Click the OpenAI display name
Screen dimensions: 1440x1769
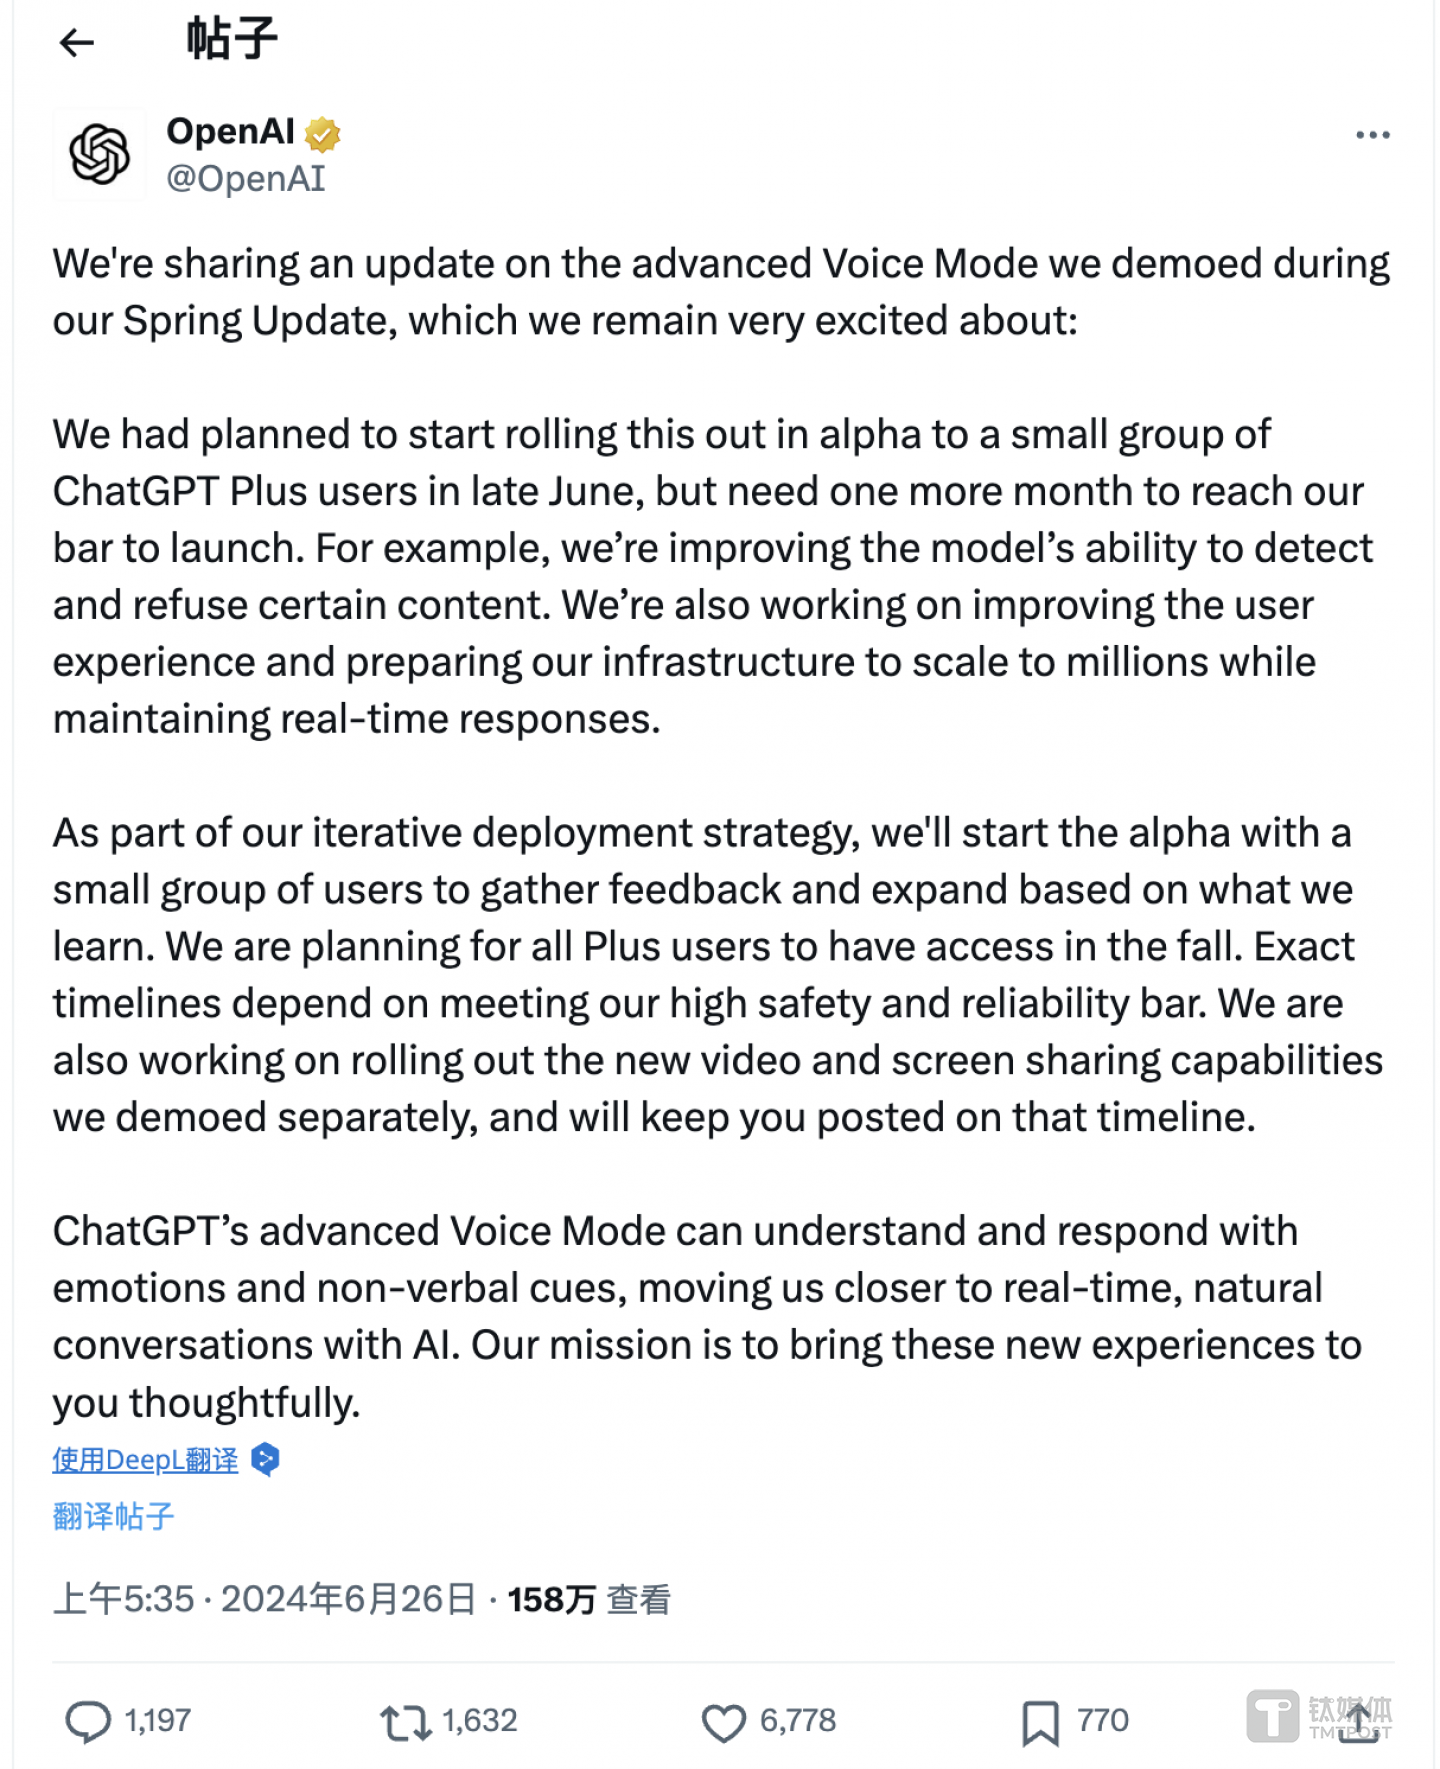(x=230, y=131)
